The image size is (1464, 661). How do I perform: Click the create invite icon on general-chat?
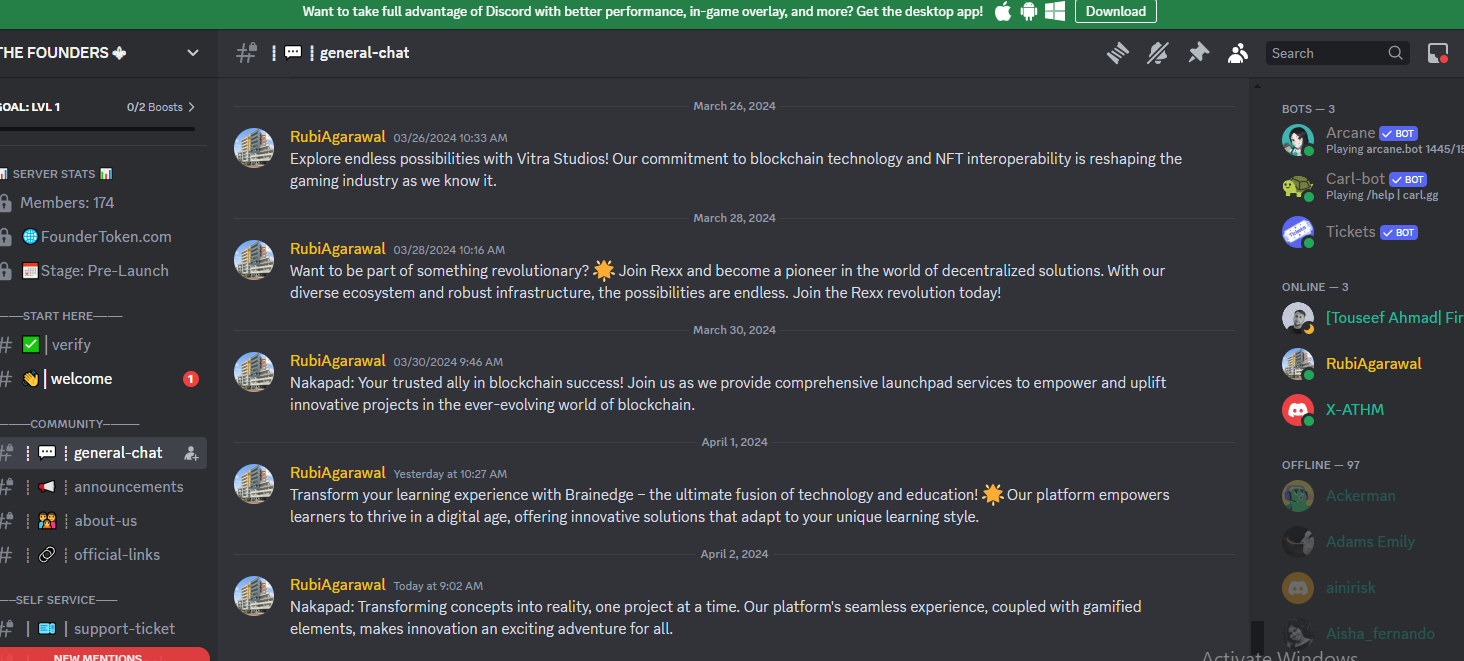click(x=191, y=453)
